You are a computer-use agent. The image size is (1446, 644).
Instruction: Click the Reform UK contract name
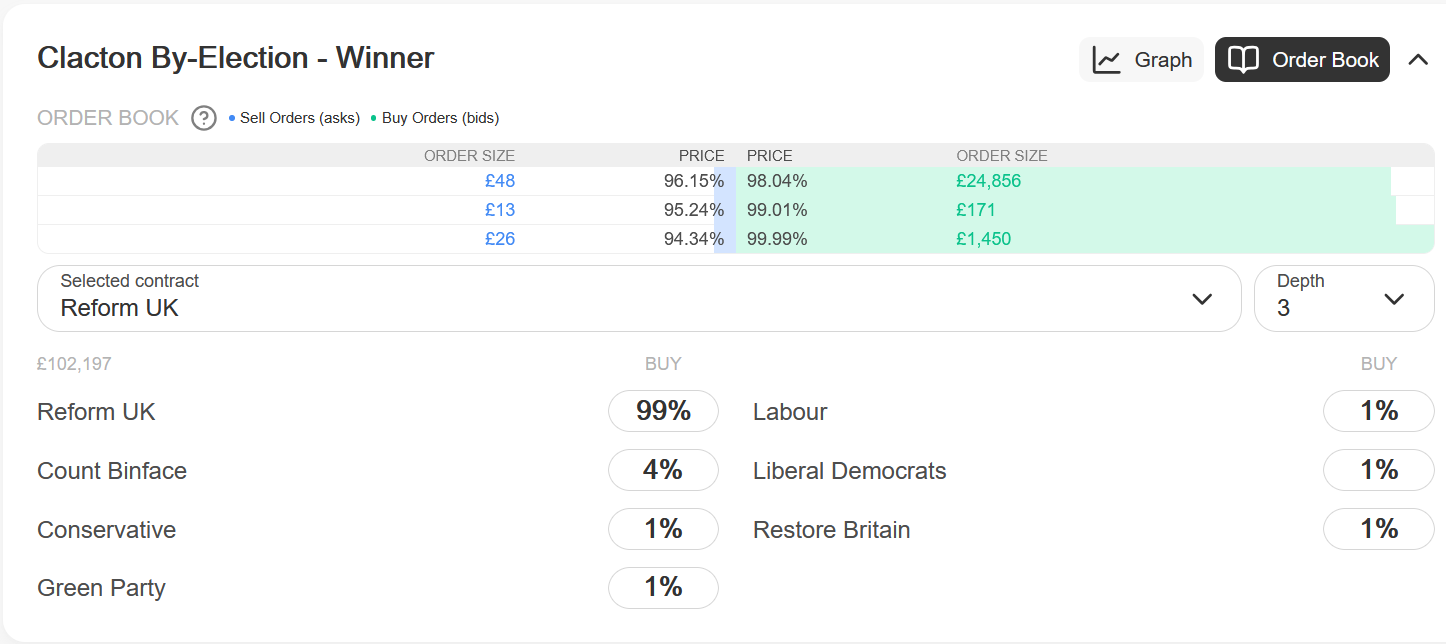tap(96, 412)
